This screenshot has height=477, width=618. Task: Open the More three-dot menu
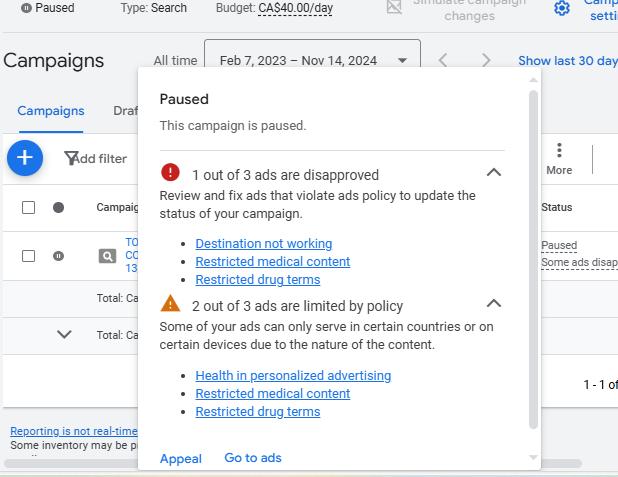click(559, 159)
